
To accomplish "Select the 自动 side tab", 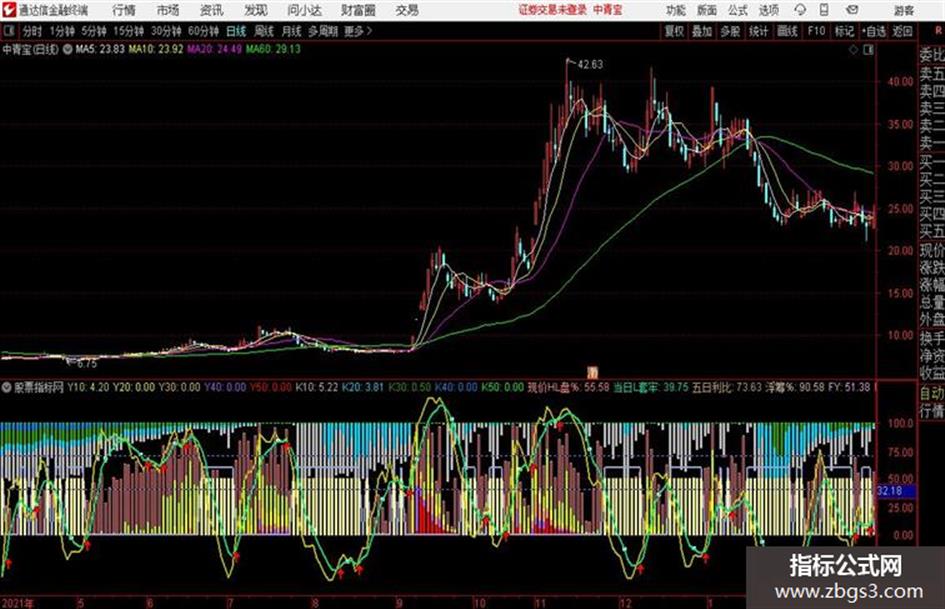I will click(x=931, y=393).
